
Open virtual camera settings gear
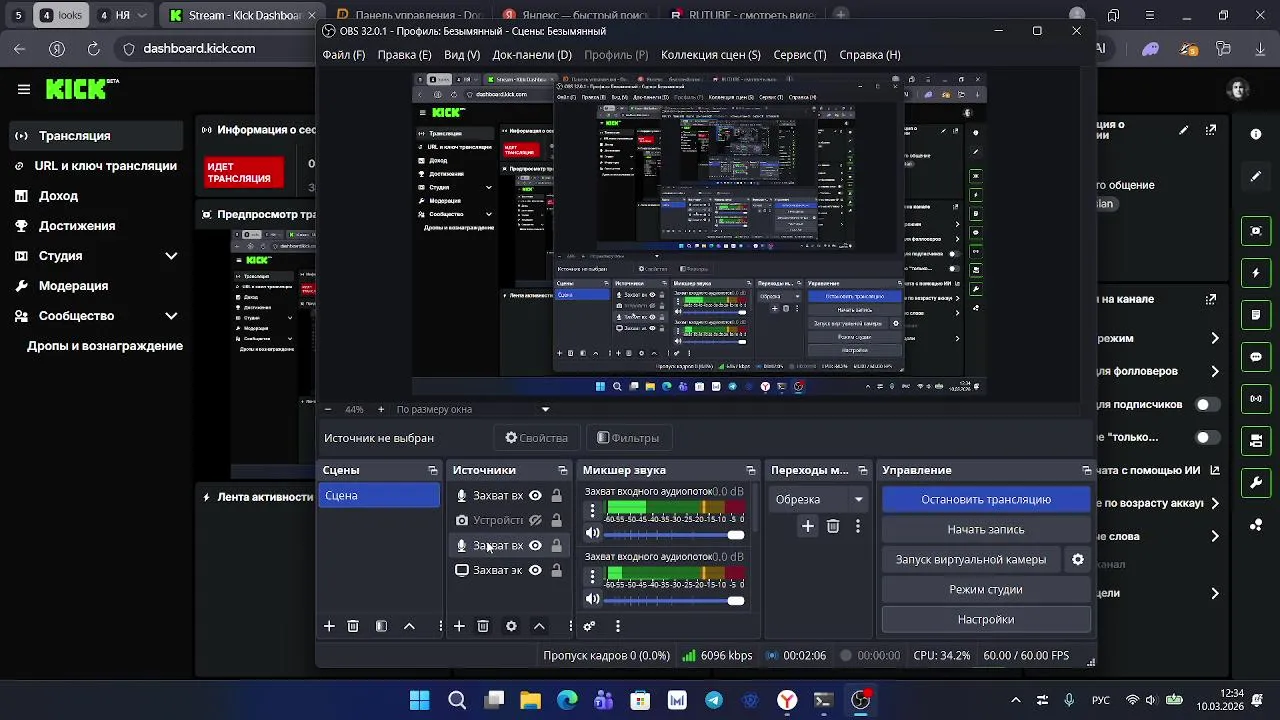click(1078, 560)
